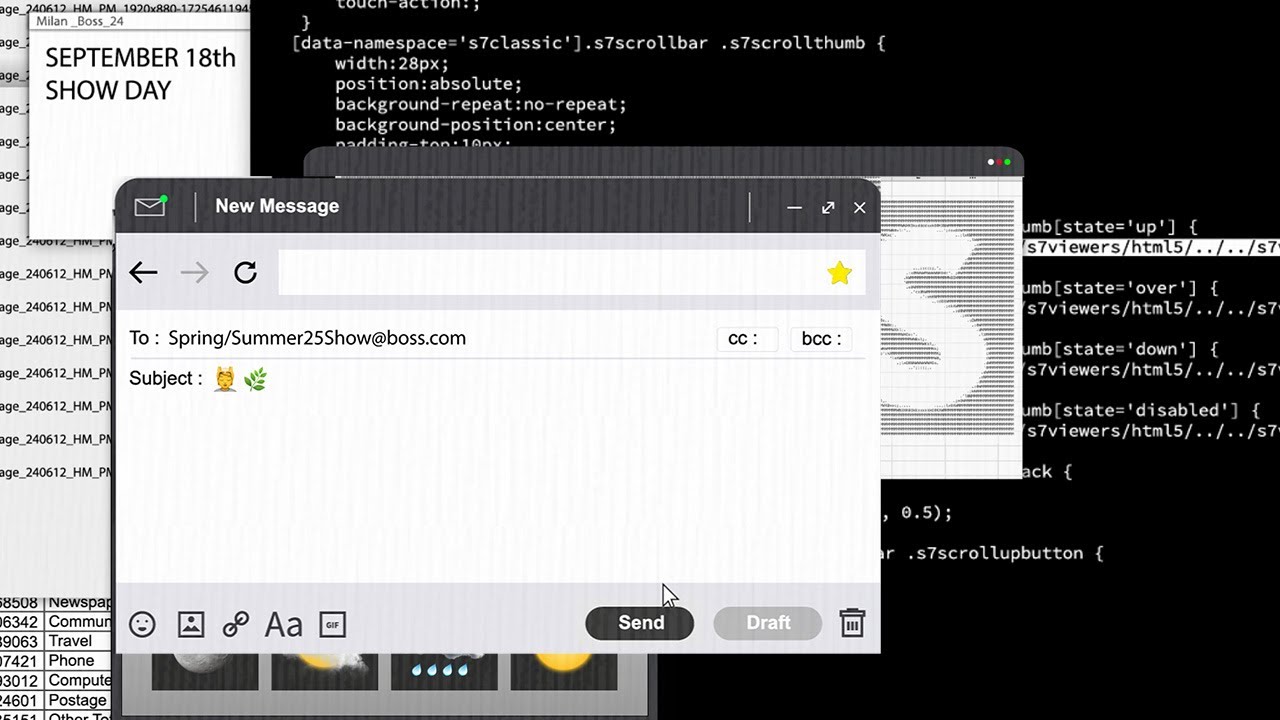
Task: Click the SHOW DAY text
Action: click(x=108, y=90)
